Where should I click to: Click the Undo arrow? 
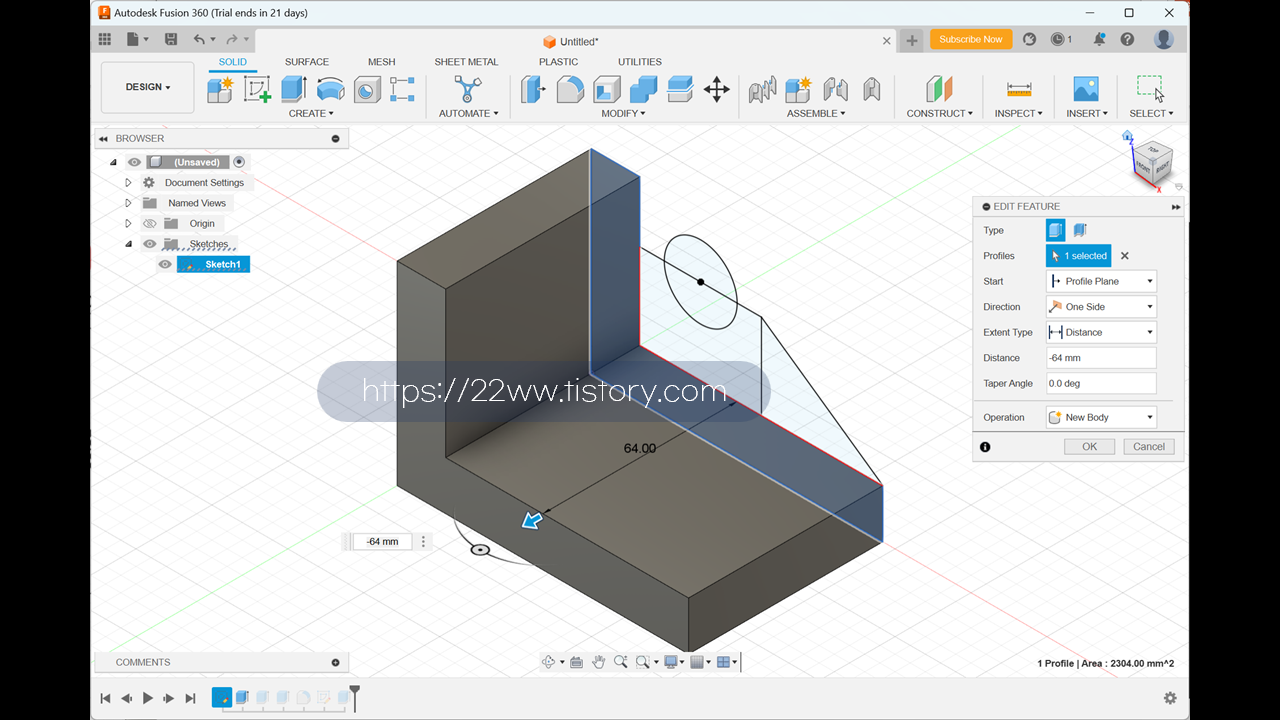pos(199,39)
